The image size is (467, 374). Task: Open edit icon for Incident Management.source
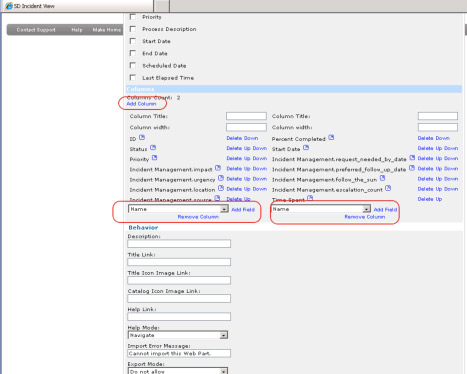pos(217,198)
